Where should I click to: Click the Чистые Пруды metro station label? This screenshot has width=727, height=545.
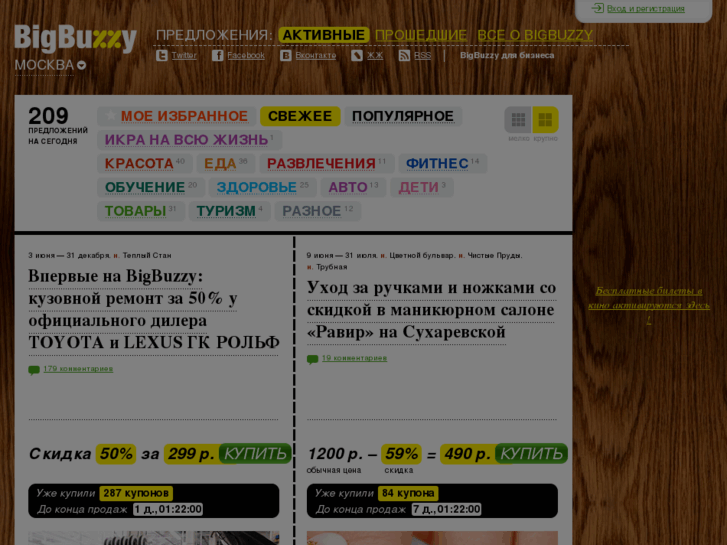(495, 256)
